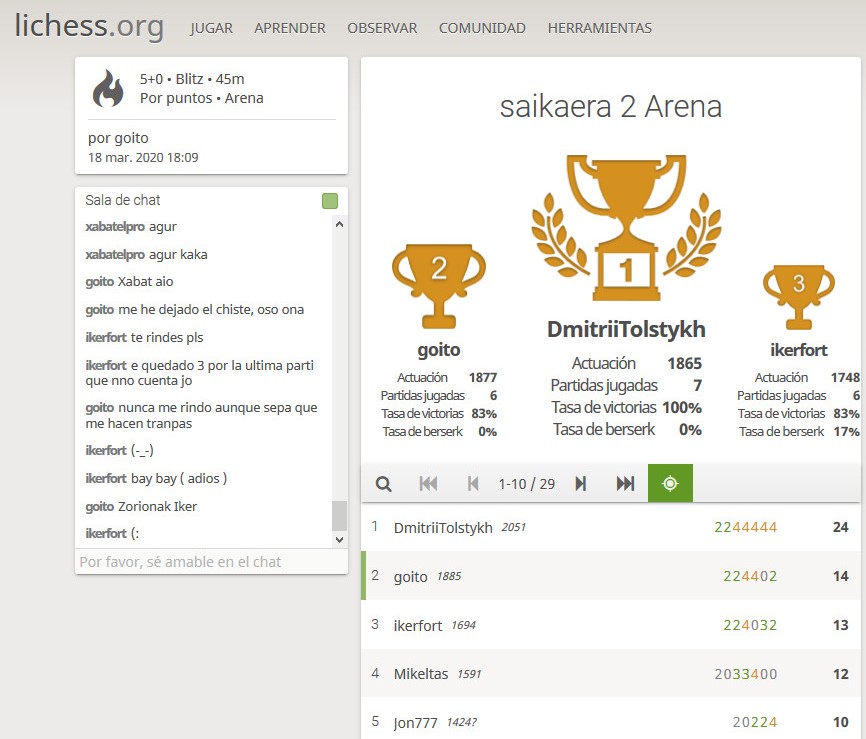The height and width of the screenshot is (739, 866).
Task: Expand the OBSERVAR menu
Action: pyautogui.click(x=382, y=28)
